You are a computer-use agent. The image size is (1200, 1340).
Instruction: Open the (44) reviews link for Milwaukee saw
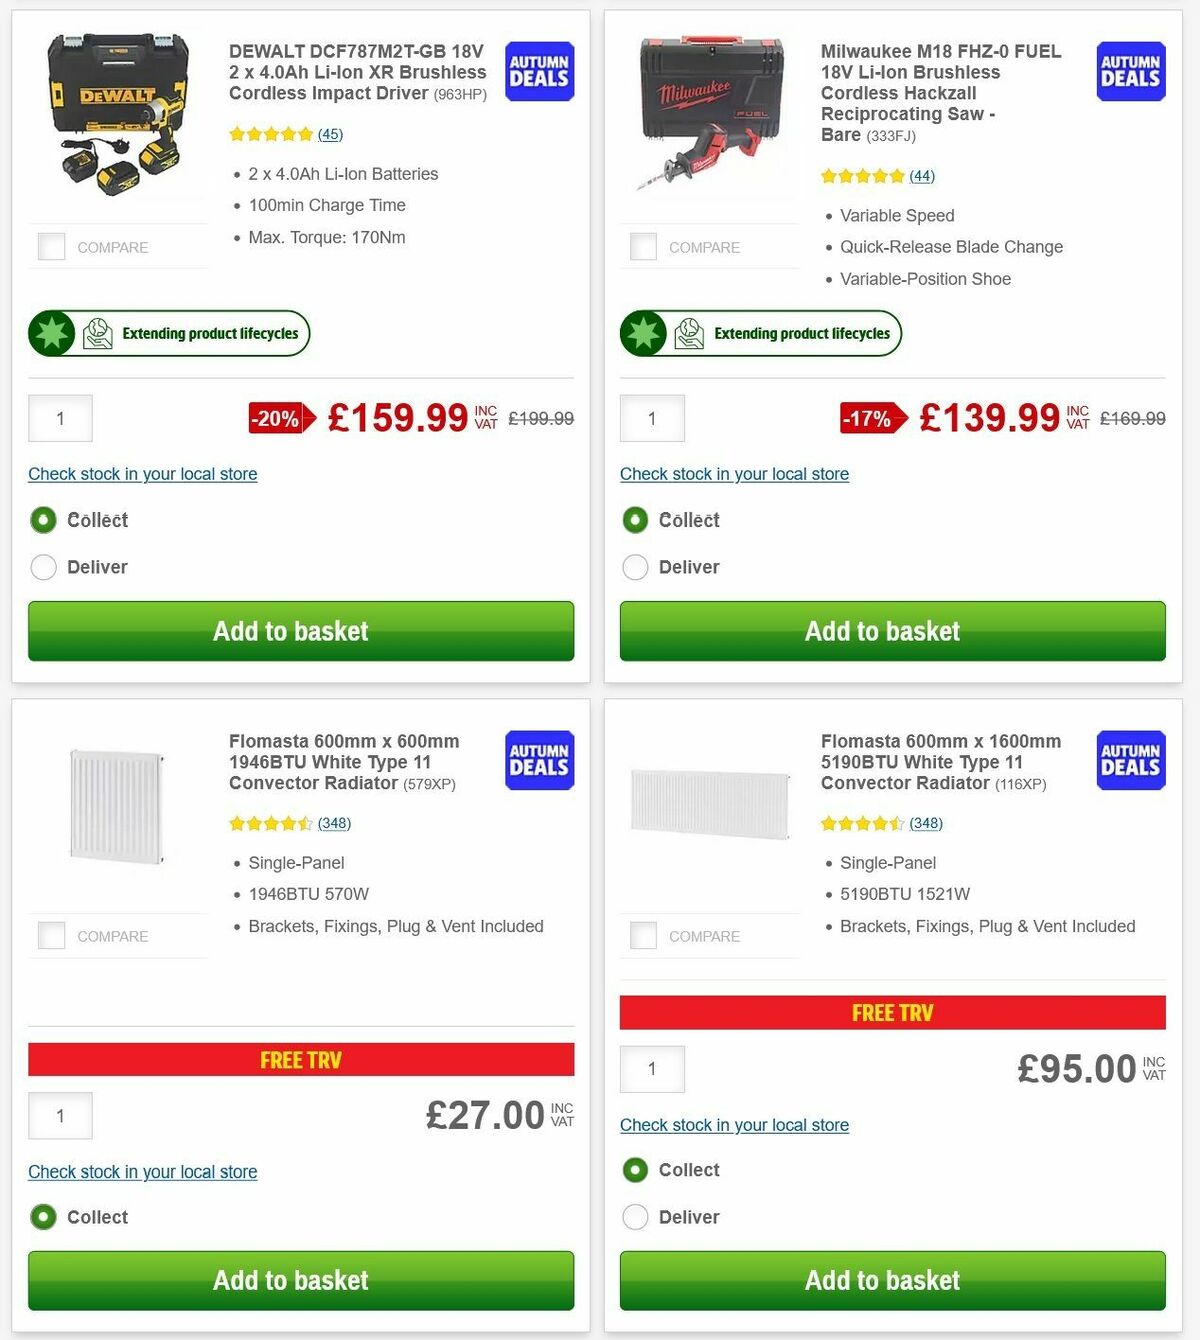pos(921,175)
